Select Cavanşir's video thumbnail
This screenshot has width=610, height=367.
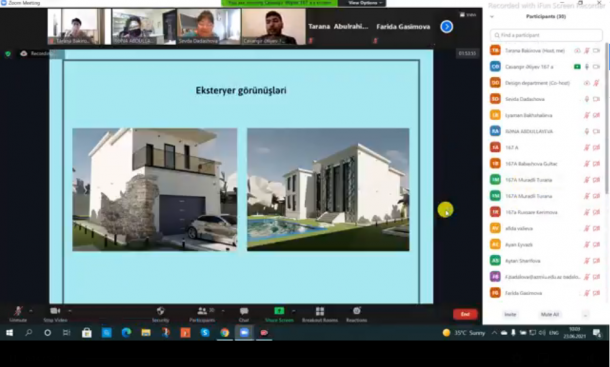(x=273, y=26)
